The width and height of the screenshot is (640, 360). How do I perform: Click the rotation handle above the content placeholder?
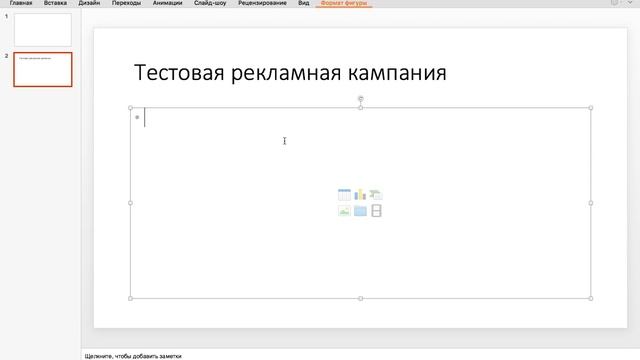pos(360,98)
